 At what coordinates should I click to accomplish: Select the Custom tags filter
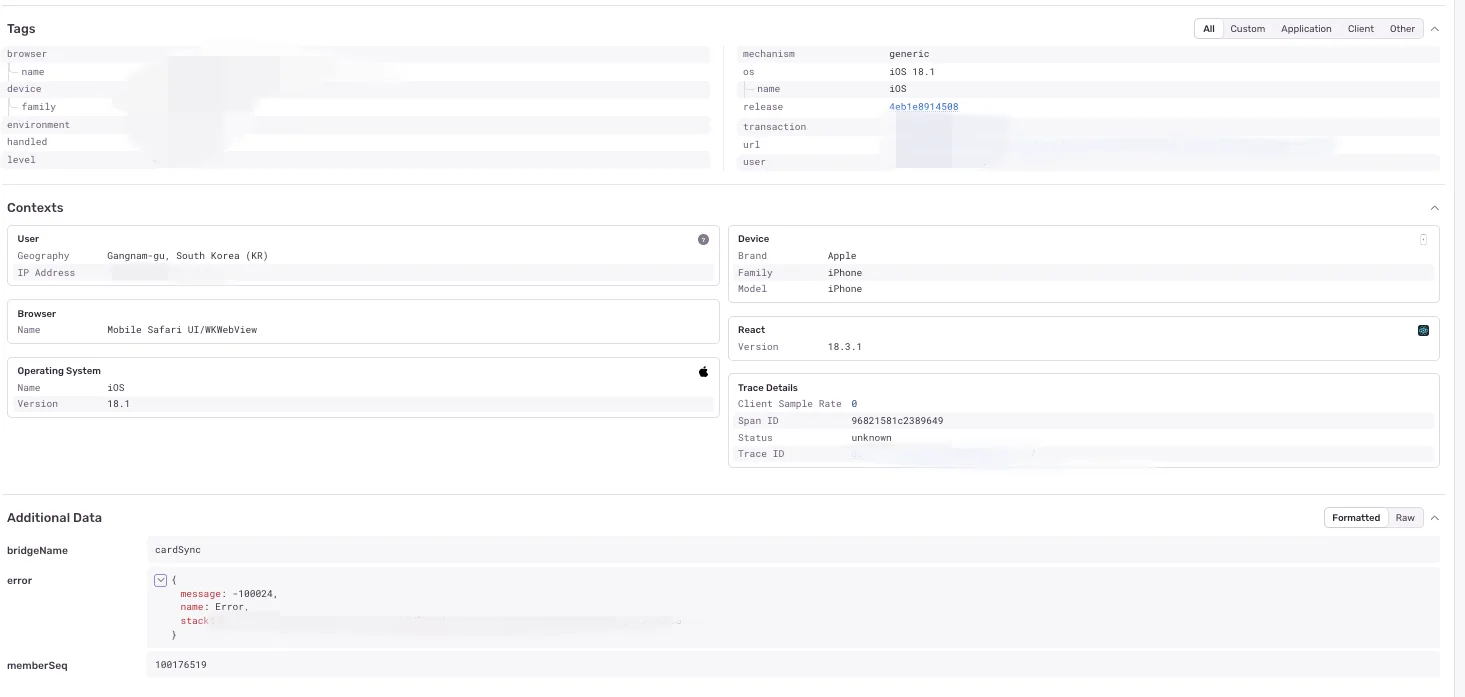[x=1247, y=29]
